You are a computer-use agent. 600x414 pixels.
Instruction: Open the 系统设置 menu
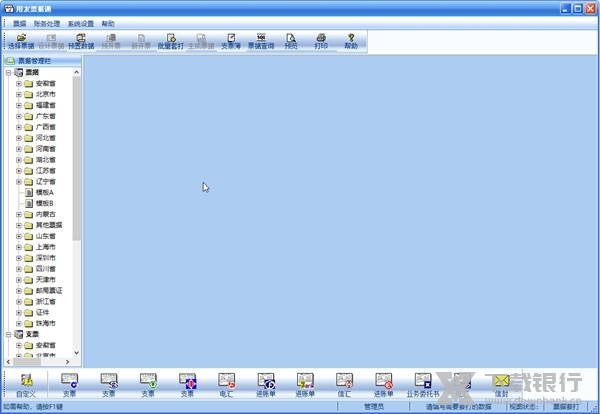tap(81, 23)
